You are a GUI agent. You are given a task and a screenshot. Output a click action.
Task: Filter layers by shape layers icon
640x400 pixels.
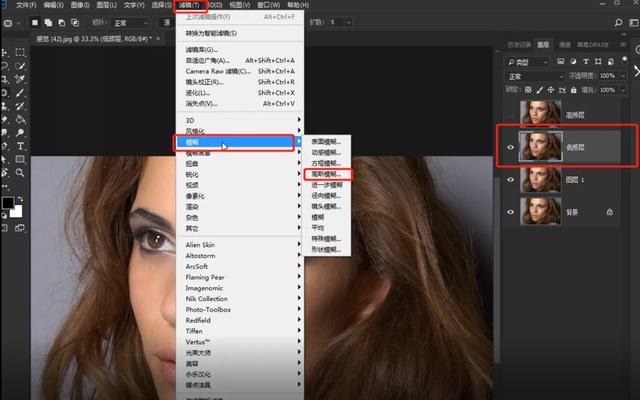click(x=598, y=61)
